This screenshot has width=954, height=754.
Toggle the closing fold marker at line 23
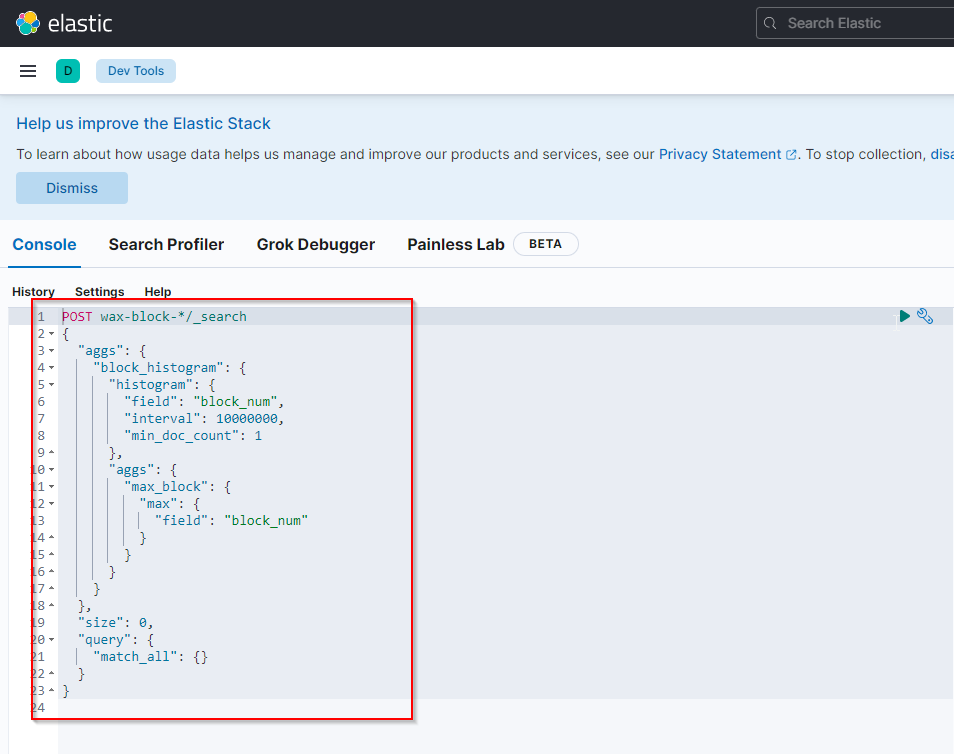[52, 690]
